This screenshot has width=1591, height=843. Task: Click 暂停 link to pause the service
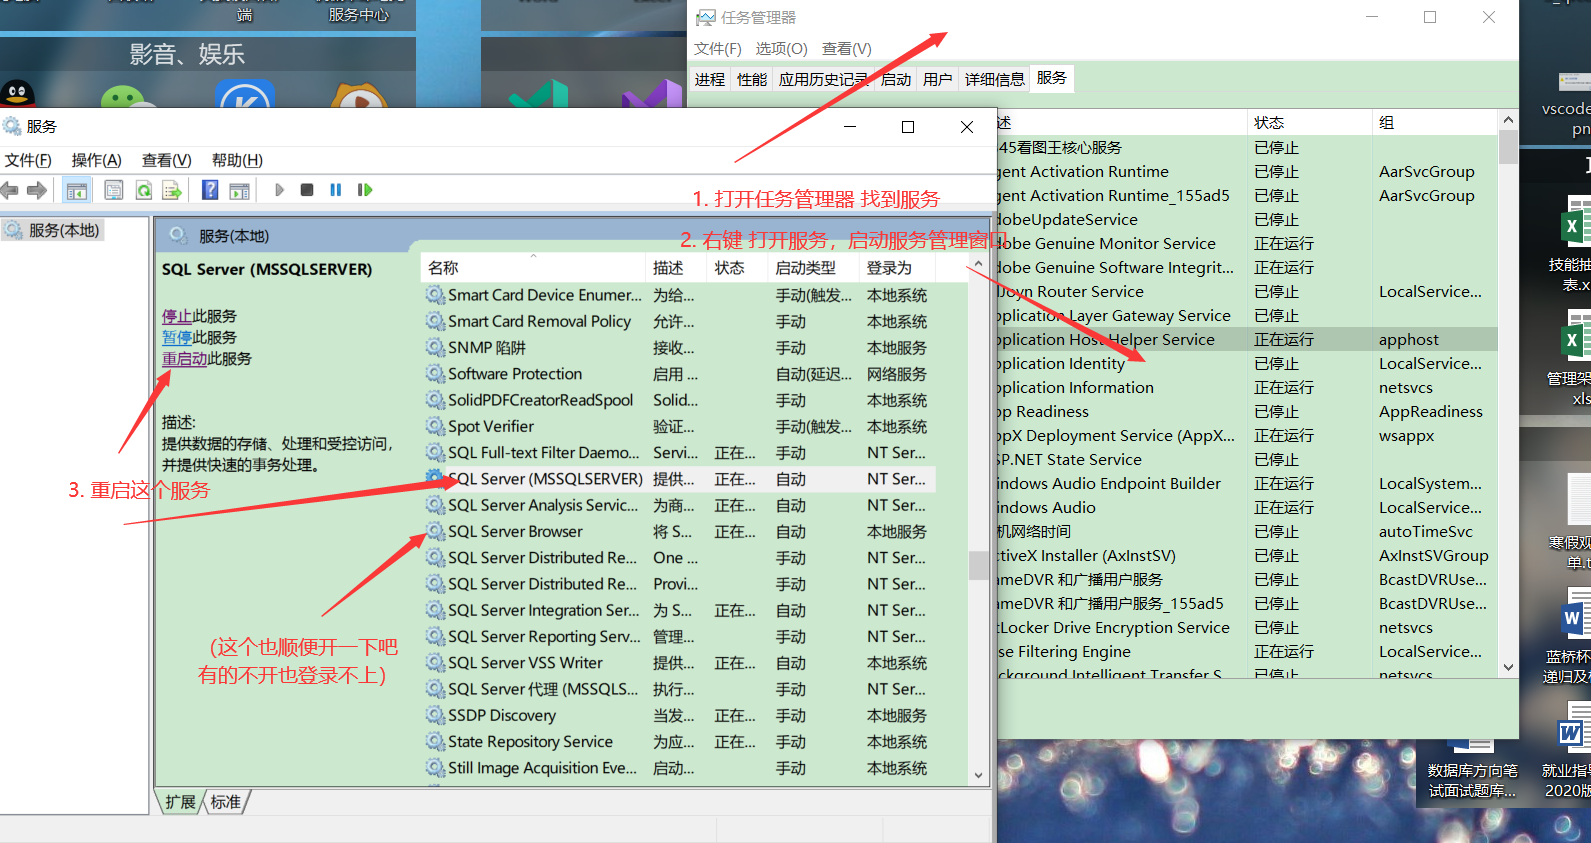click(177, 337)
